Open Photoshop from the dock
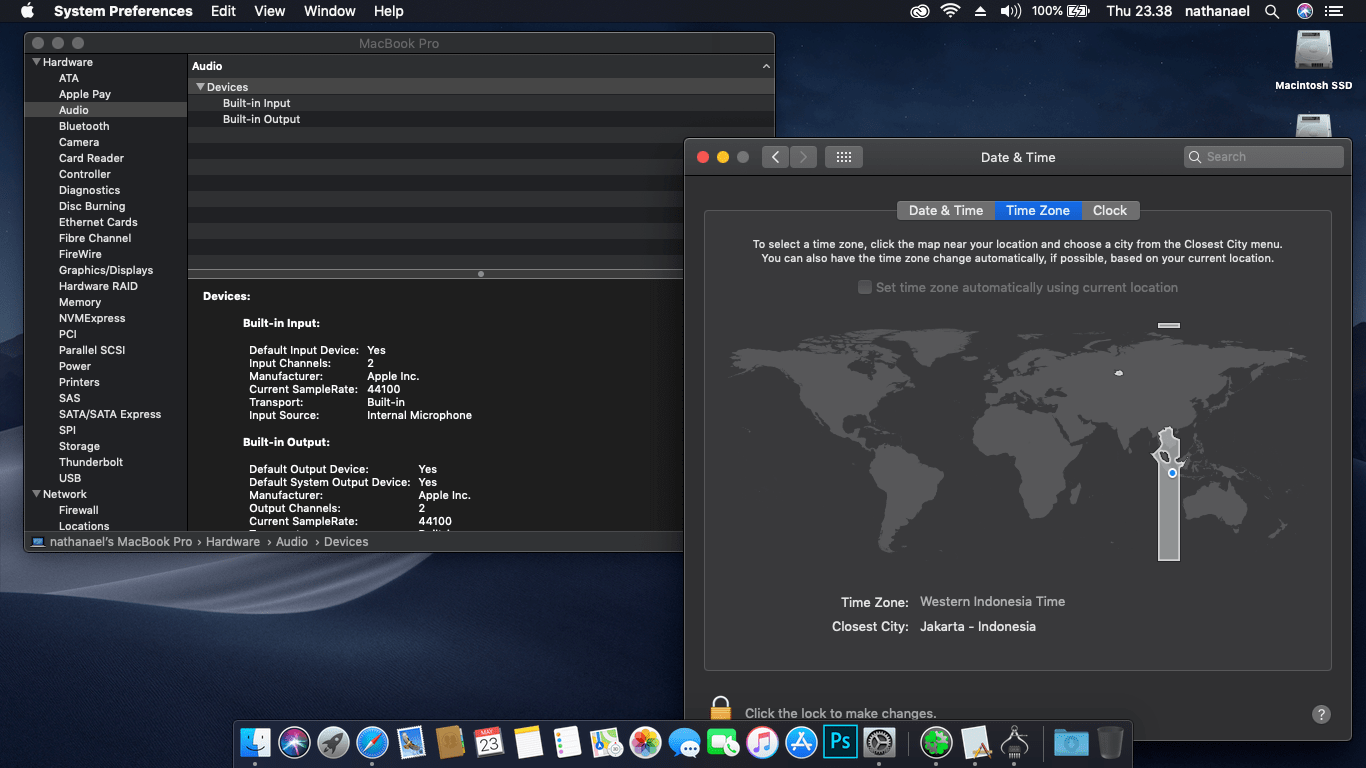The image size is (1366, 768). pos(840,742)
